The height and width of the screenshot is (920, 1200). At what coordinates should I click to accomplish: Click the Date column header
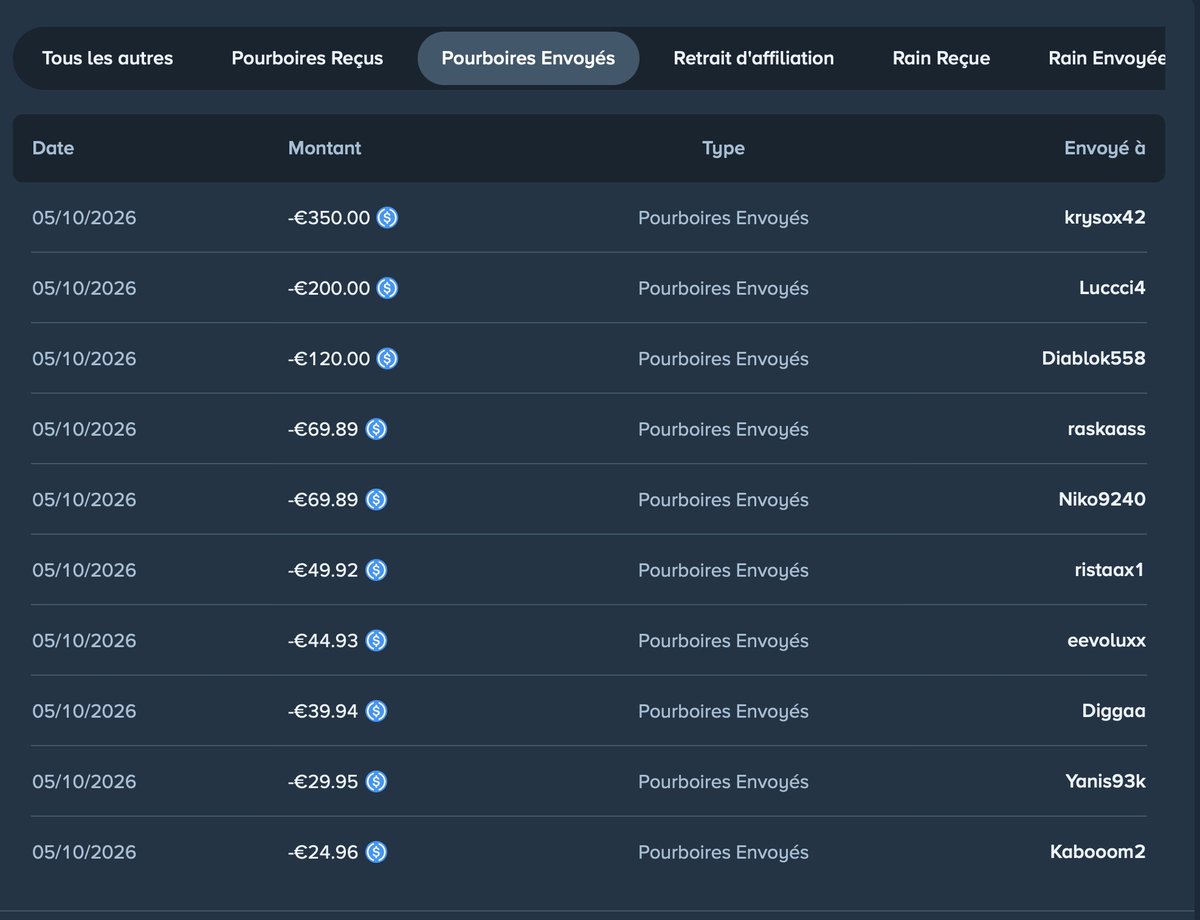click(53, 148)
